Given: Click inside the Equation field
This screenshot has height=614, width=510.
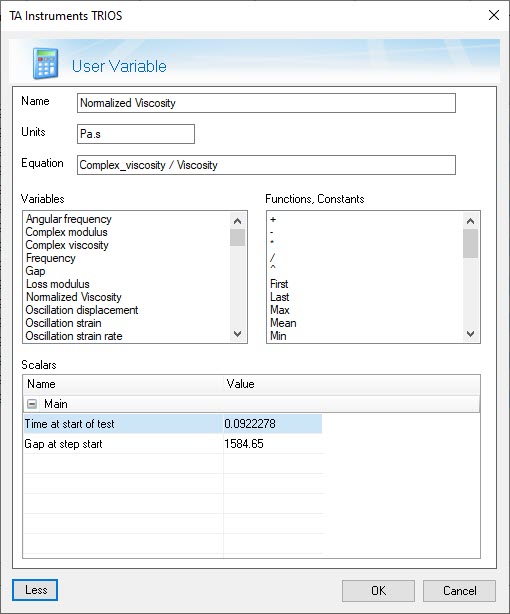Looking at the screenshot, I should 266,165.
